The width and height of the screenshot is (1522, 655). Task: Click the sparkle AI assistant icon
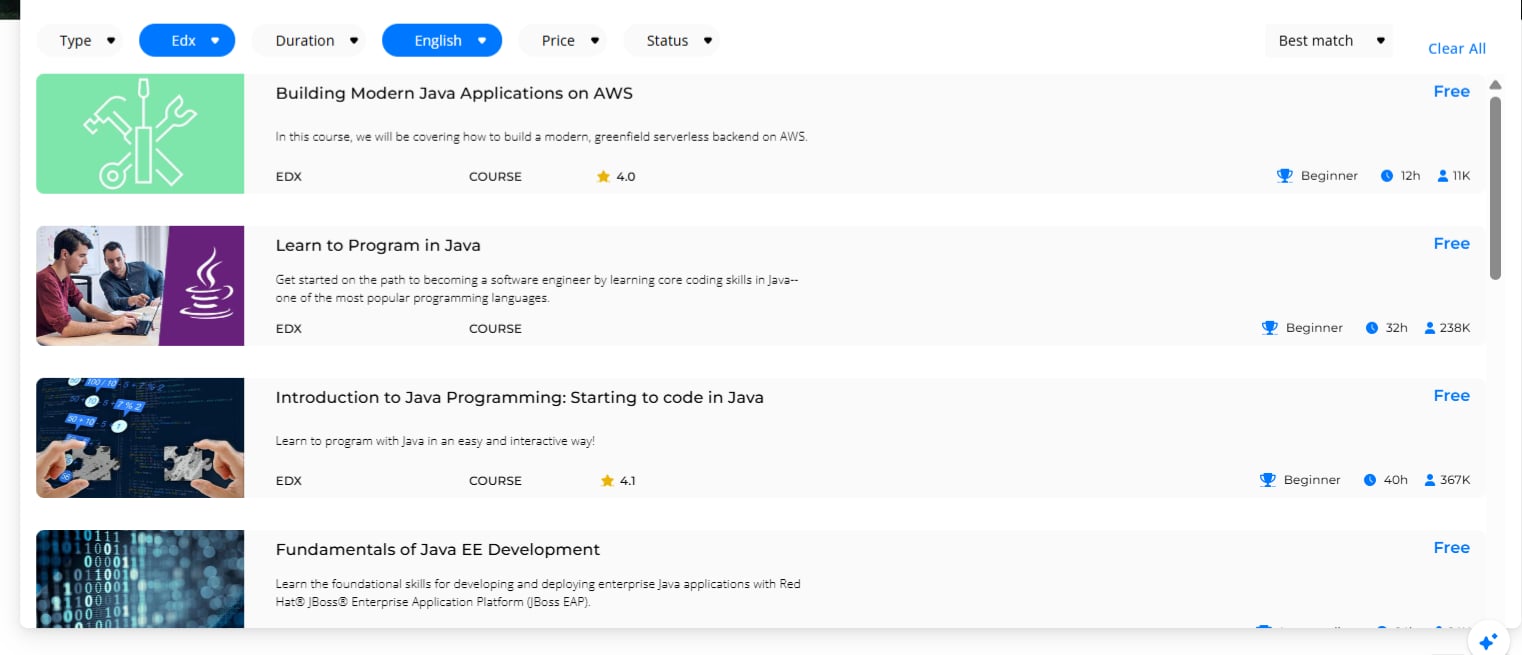[1488, 640]
